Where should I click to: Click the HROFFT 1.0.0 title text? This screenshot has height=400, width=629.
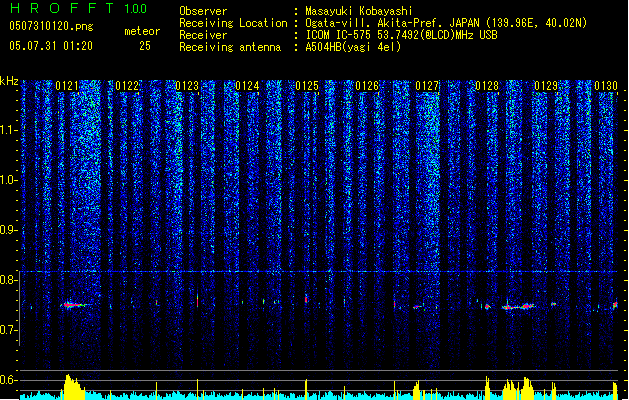click(79, 8)
